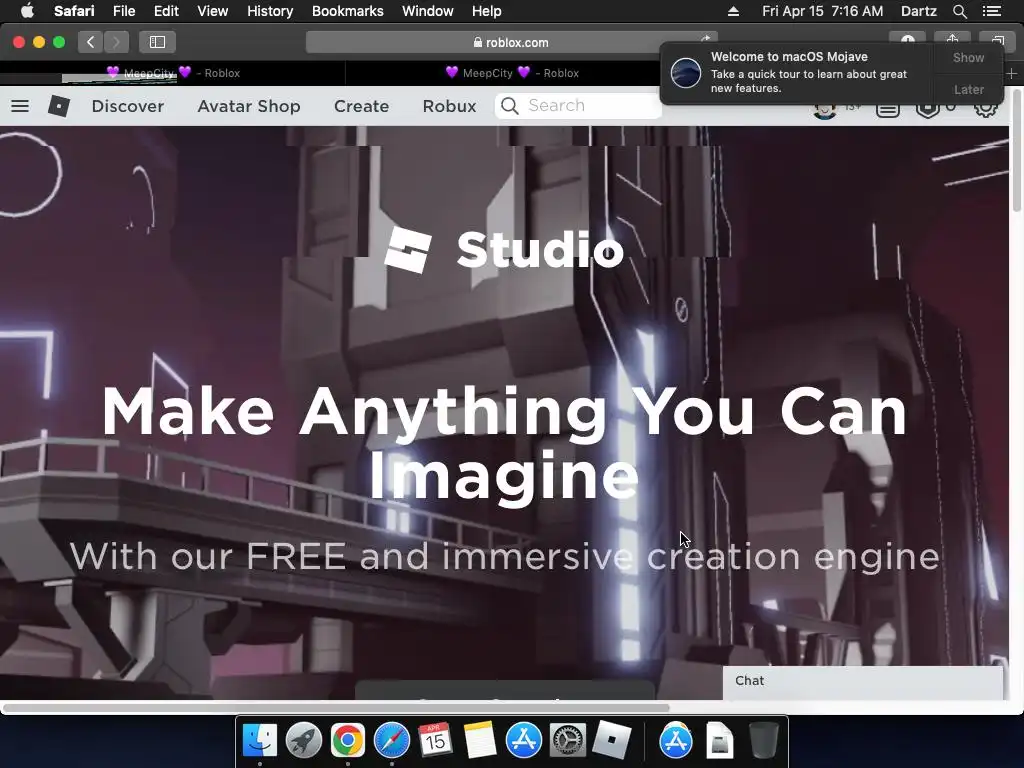1024x768 pixels.
Task: Click the Roblox Studio logo banner
Action: pos(504,250)
